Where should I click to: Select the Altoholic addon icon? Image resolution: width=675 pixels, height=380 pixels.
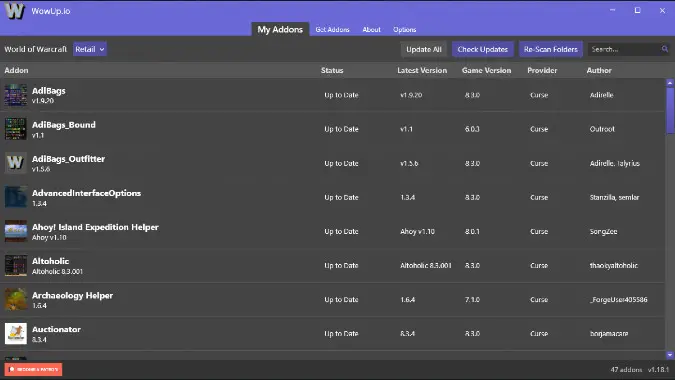pos(15,265)
